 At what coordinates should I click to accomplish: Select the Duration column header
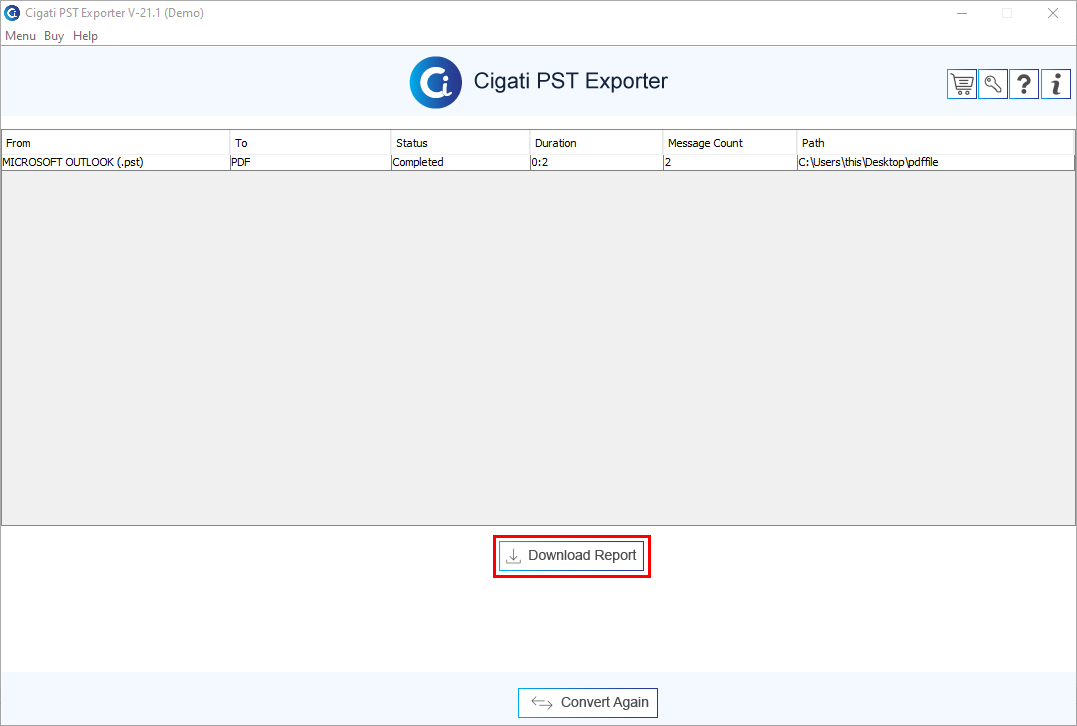pos(596,143)
